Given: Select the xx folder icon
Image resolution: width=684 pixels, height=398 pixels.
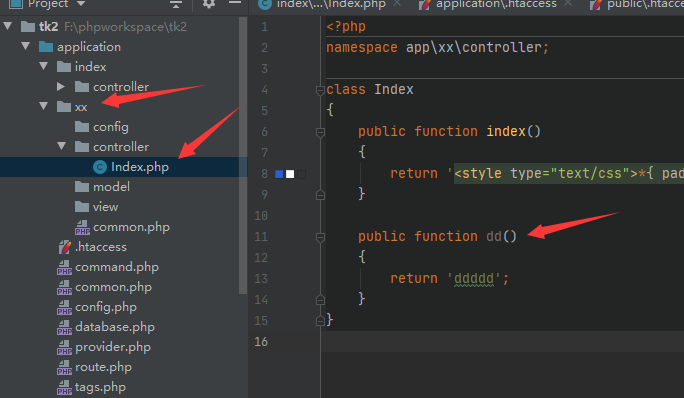Looking at the screenshot, I should click(64, 106).
